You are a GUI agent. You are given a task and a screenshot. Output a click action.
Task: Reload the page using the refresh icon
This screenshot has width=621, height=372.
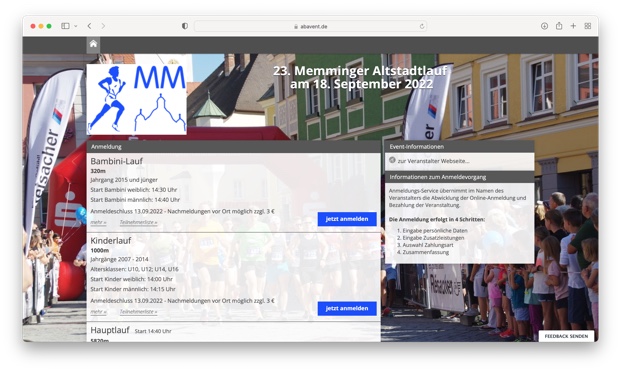coord(422,27)
